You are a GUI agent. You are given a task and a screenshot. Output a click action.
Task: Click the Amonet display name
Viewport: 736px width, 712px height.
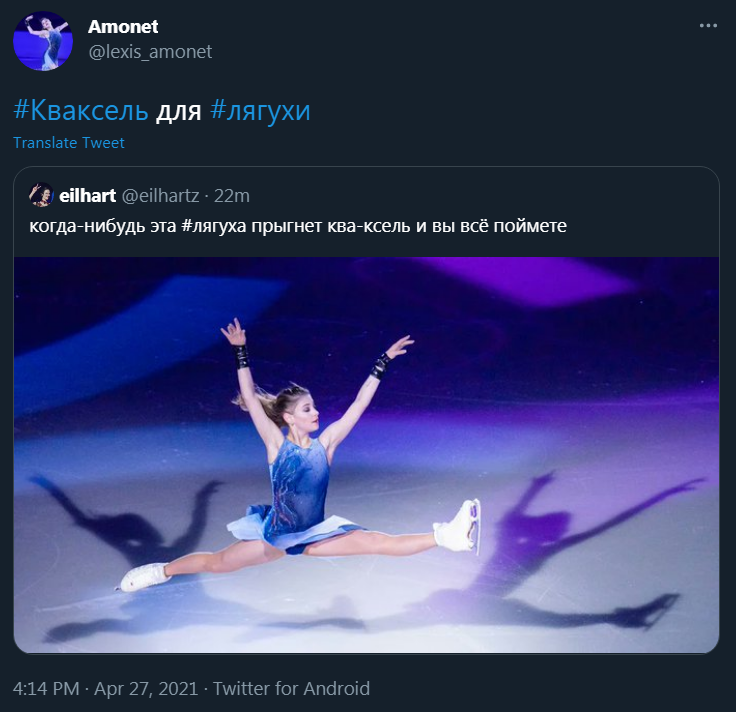(x=123, y=27)
